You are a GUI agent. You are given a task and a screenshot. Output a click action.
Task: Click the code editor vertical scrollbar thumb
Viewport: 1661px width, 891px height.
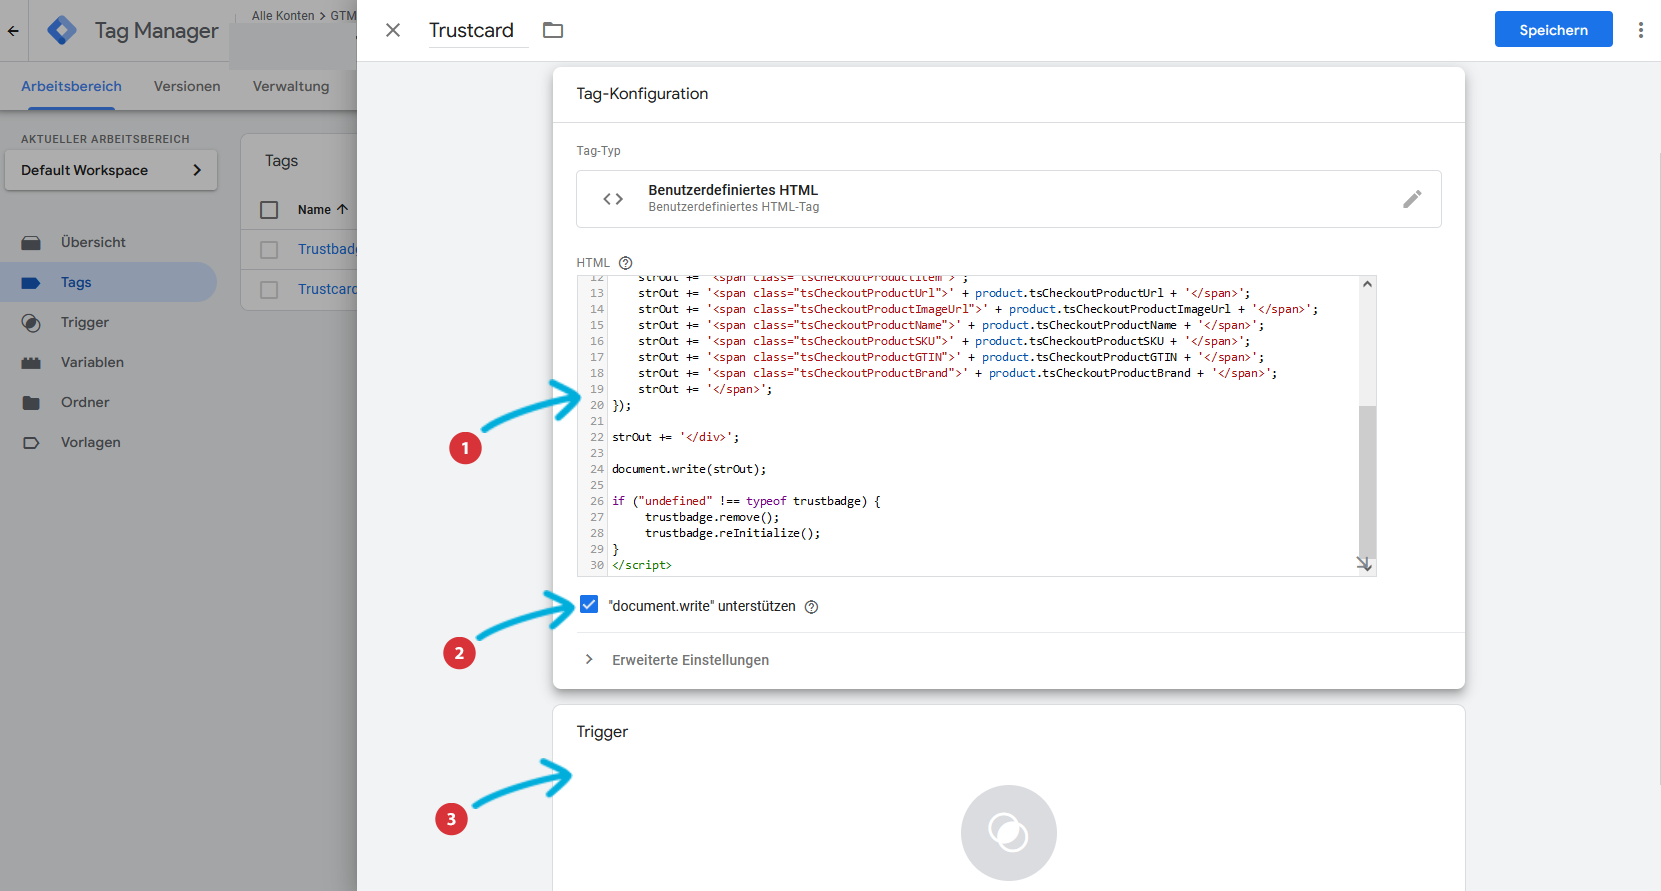[1367, 481]
